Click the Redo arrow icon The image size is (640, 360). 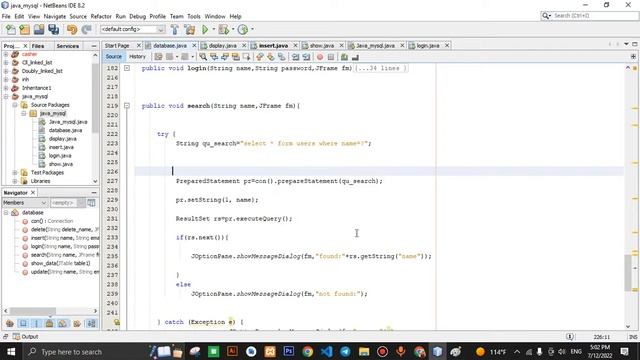86,29
